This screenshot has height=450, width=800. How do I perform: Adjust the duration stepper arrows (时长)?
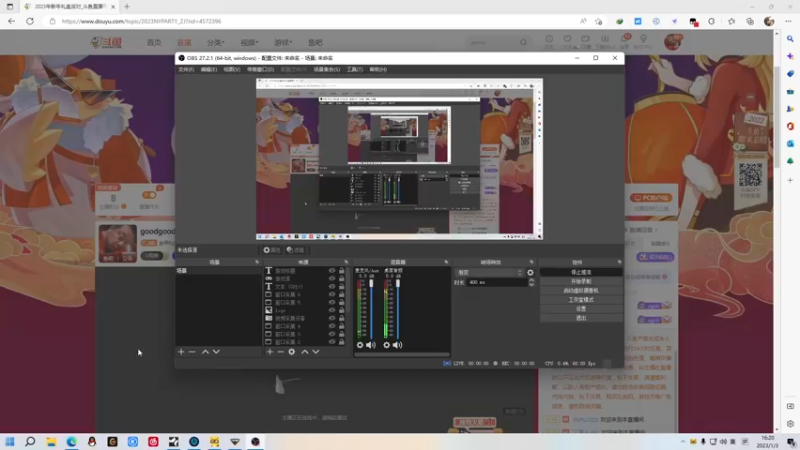tap(531, 282)
